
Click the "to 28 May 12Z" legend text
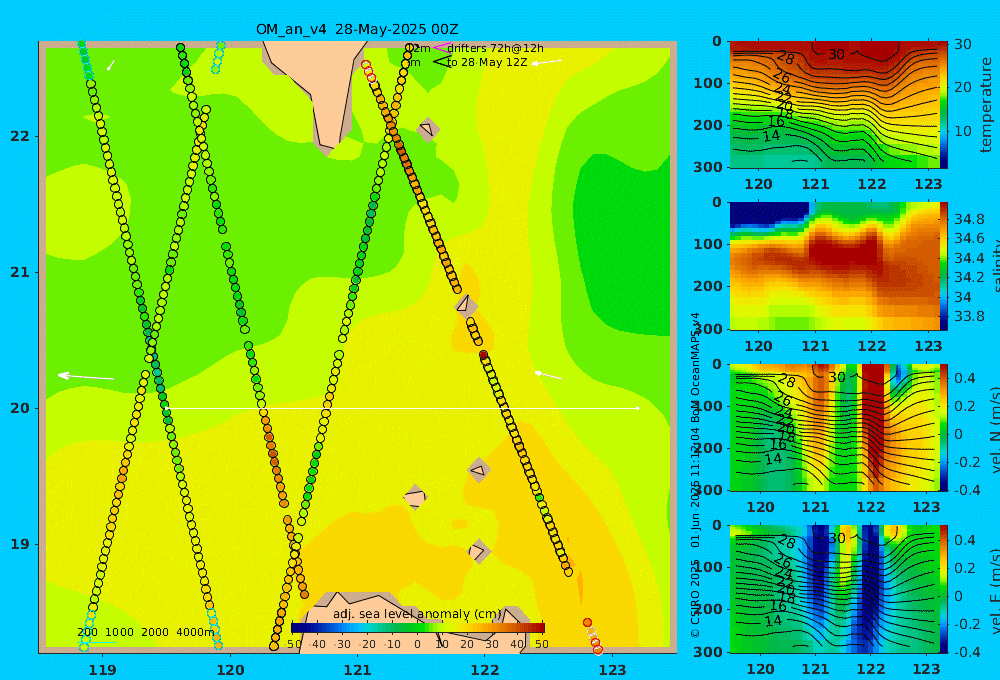[x=487, y=63]
